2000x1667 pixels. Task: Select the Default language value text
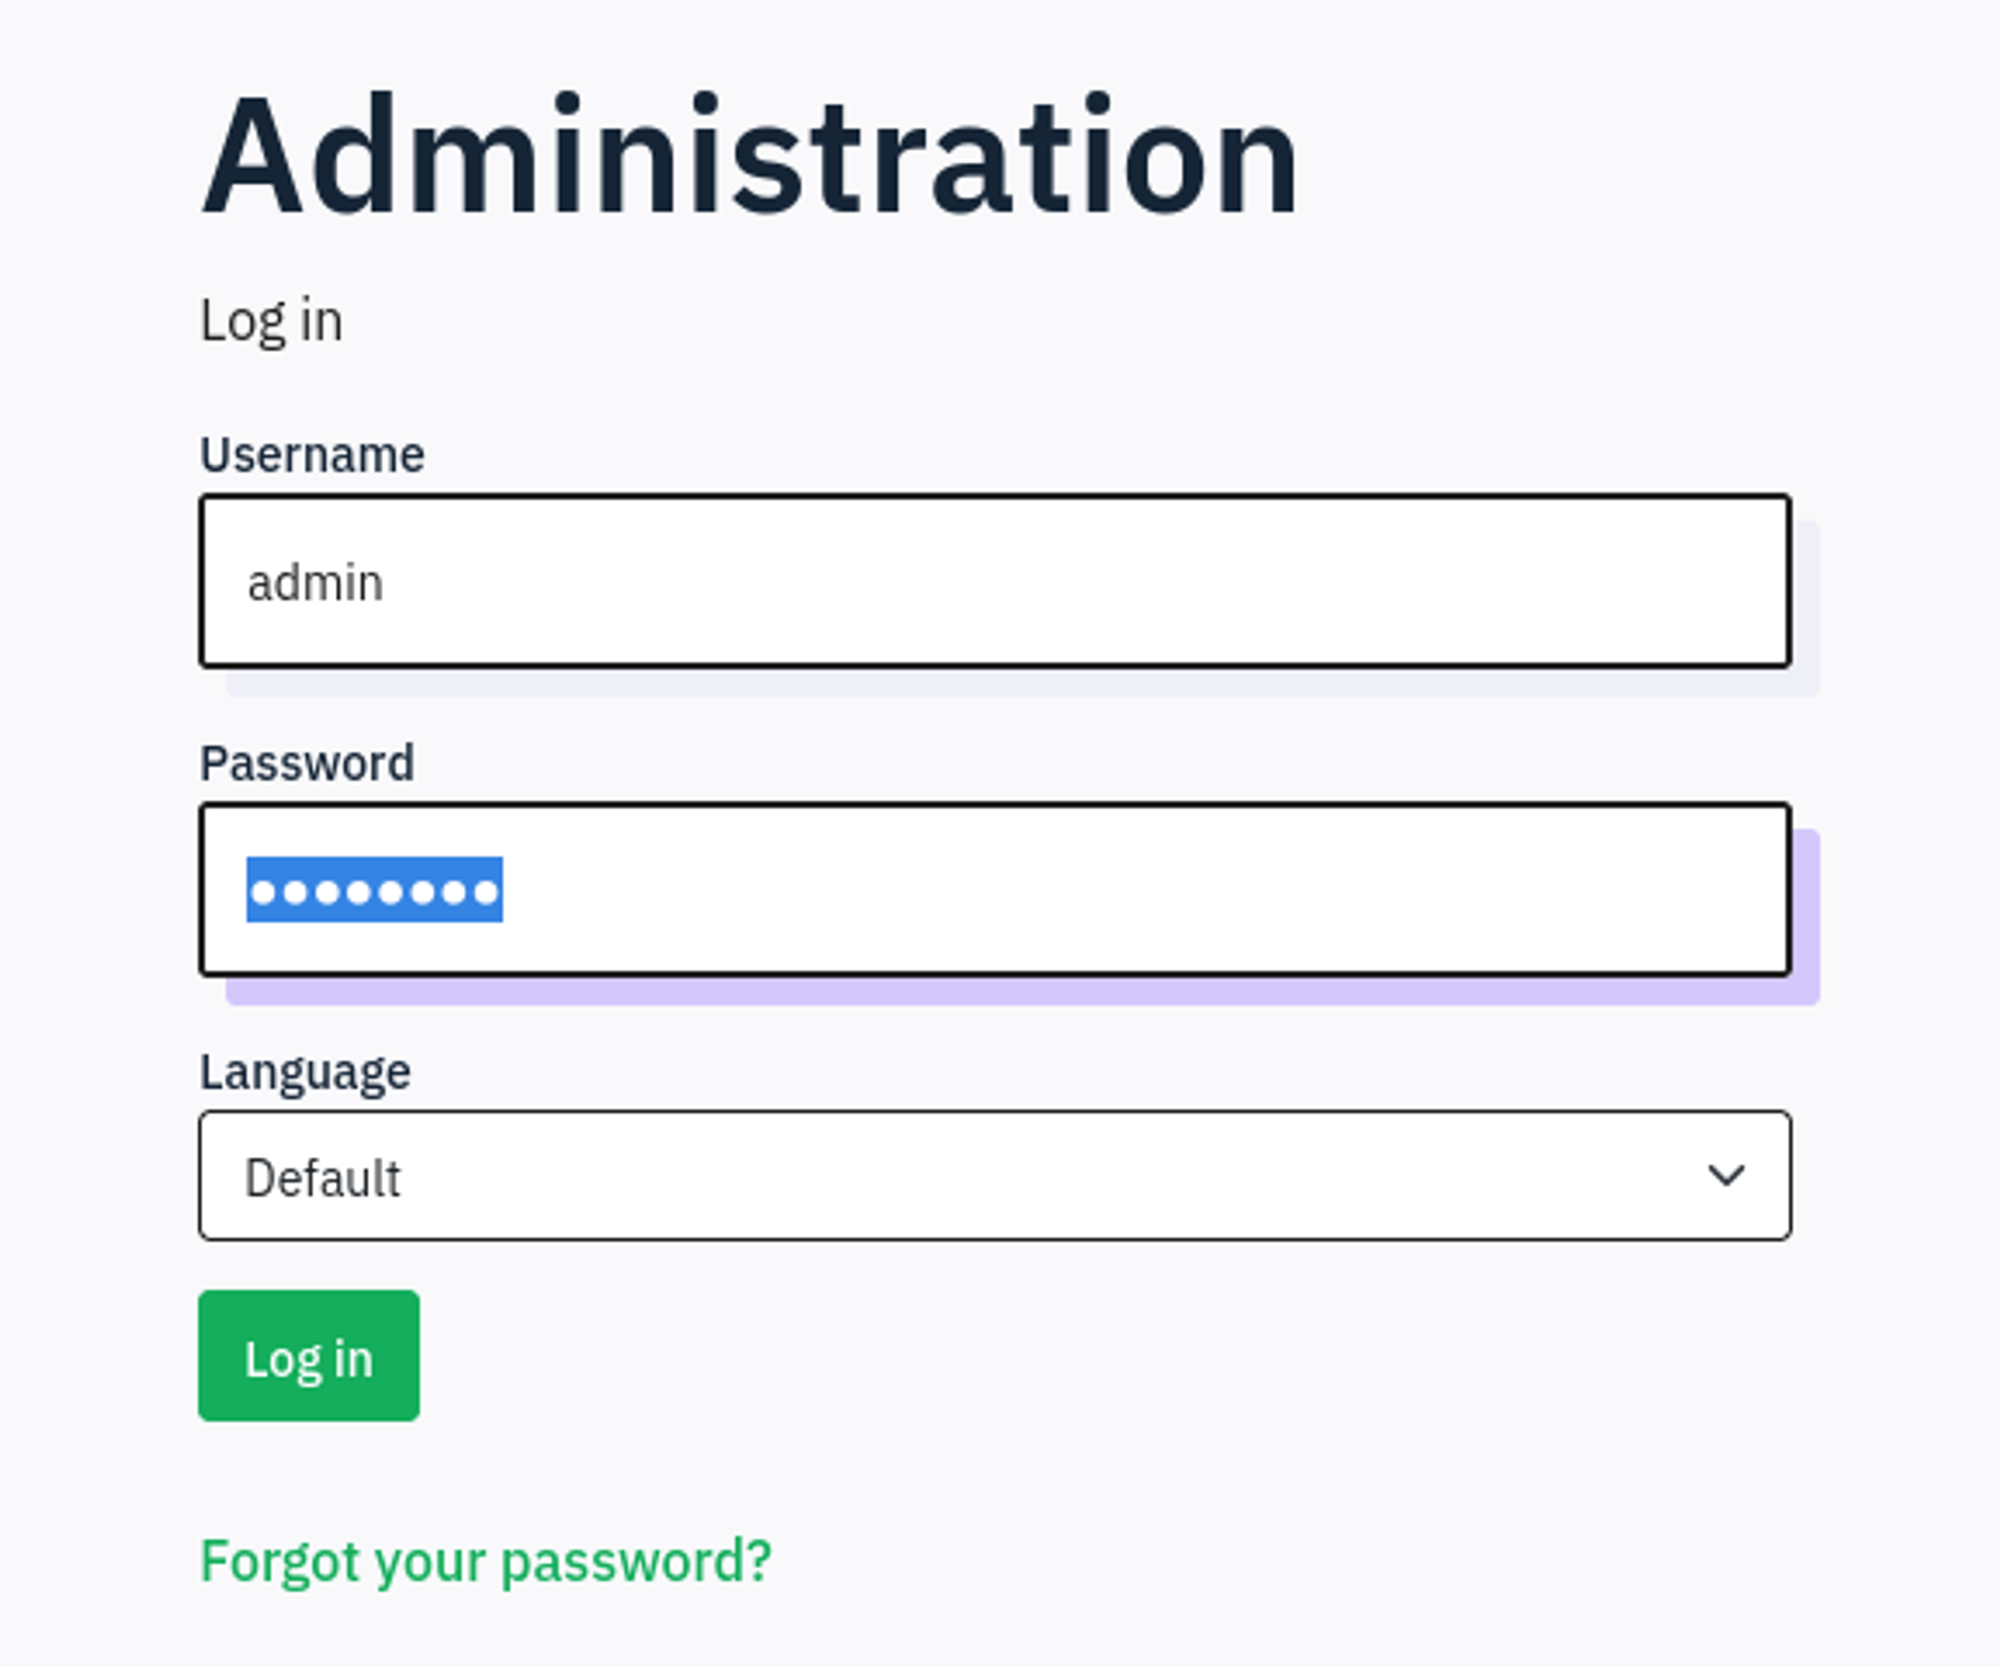pyautogui.click(x=322, y=1178)
